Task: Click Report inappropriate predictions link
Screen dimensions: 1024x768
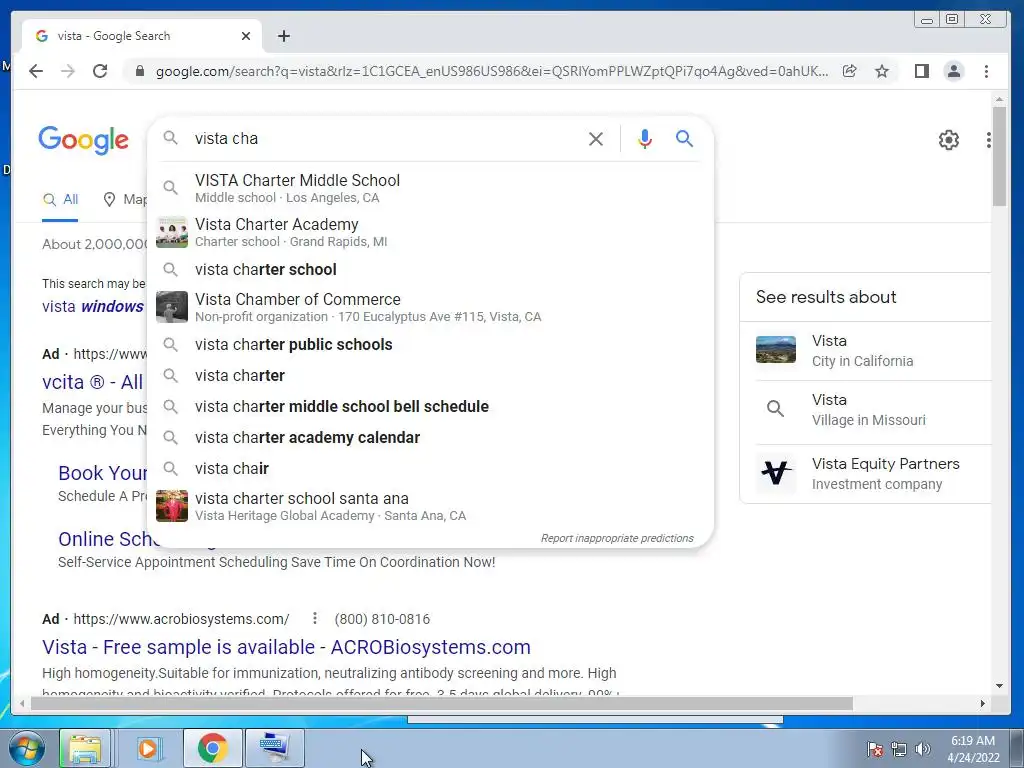Action: point(617,538)
